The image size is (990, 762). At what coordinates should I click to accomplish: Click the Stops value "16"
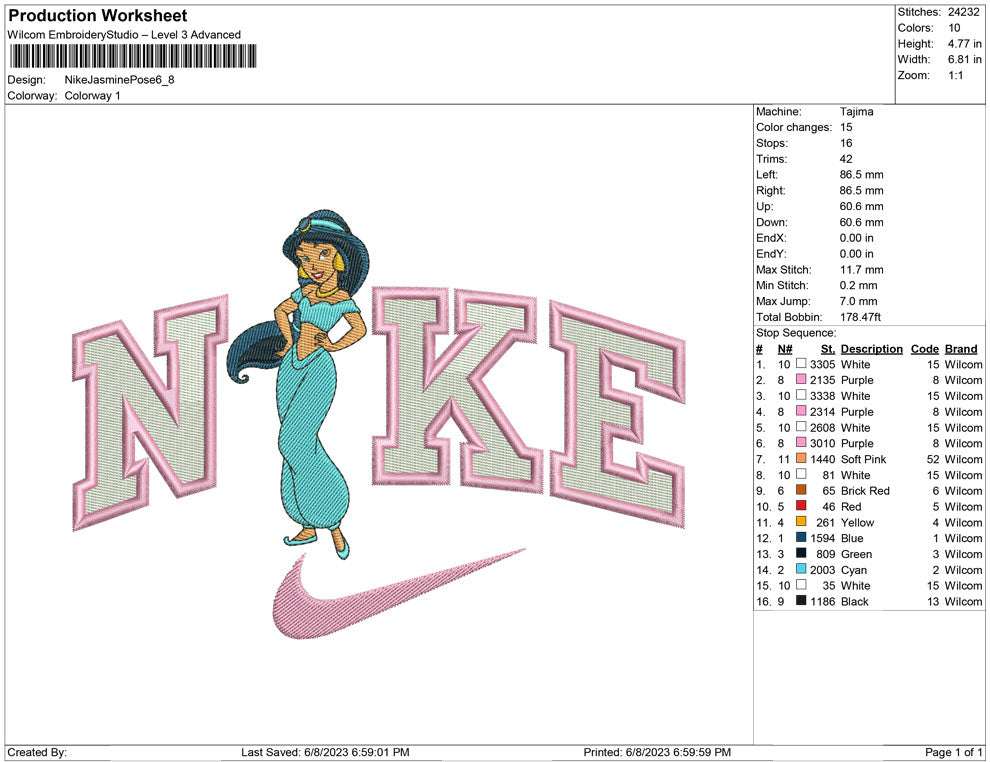(x=846, y=143)
